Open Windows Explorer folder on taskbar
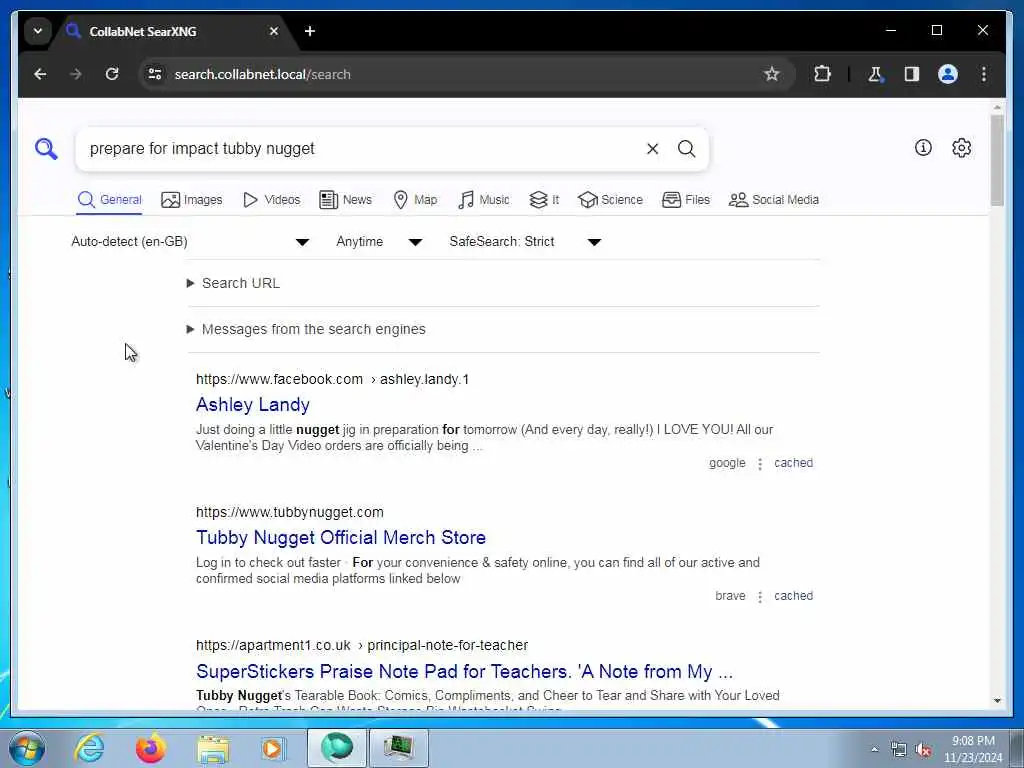The width and height of the screenshot is (1024, 768). click(213, 748)
